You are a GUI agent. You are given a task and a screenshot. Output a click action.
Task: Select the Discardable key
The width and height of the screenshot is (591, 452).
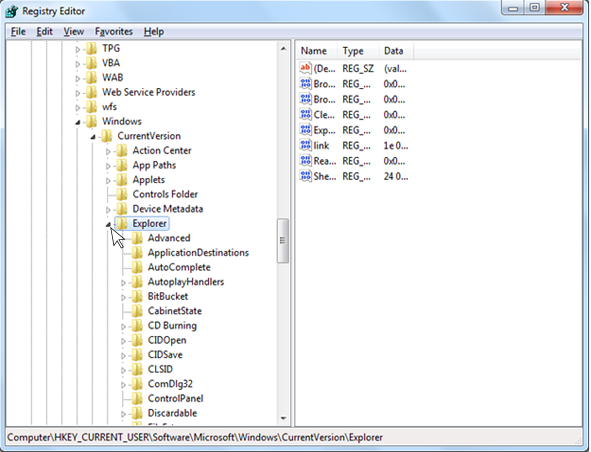pos(172,413)
